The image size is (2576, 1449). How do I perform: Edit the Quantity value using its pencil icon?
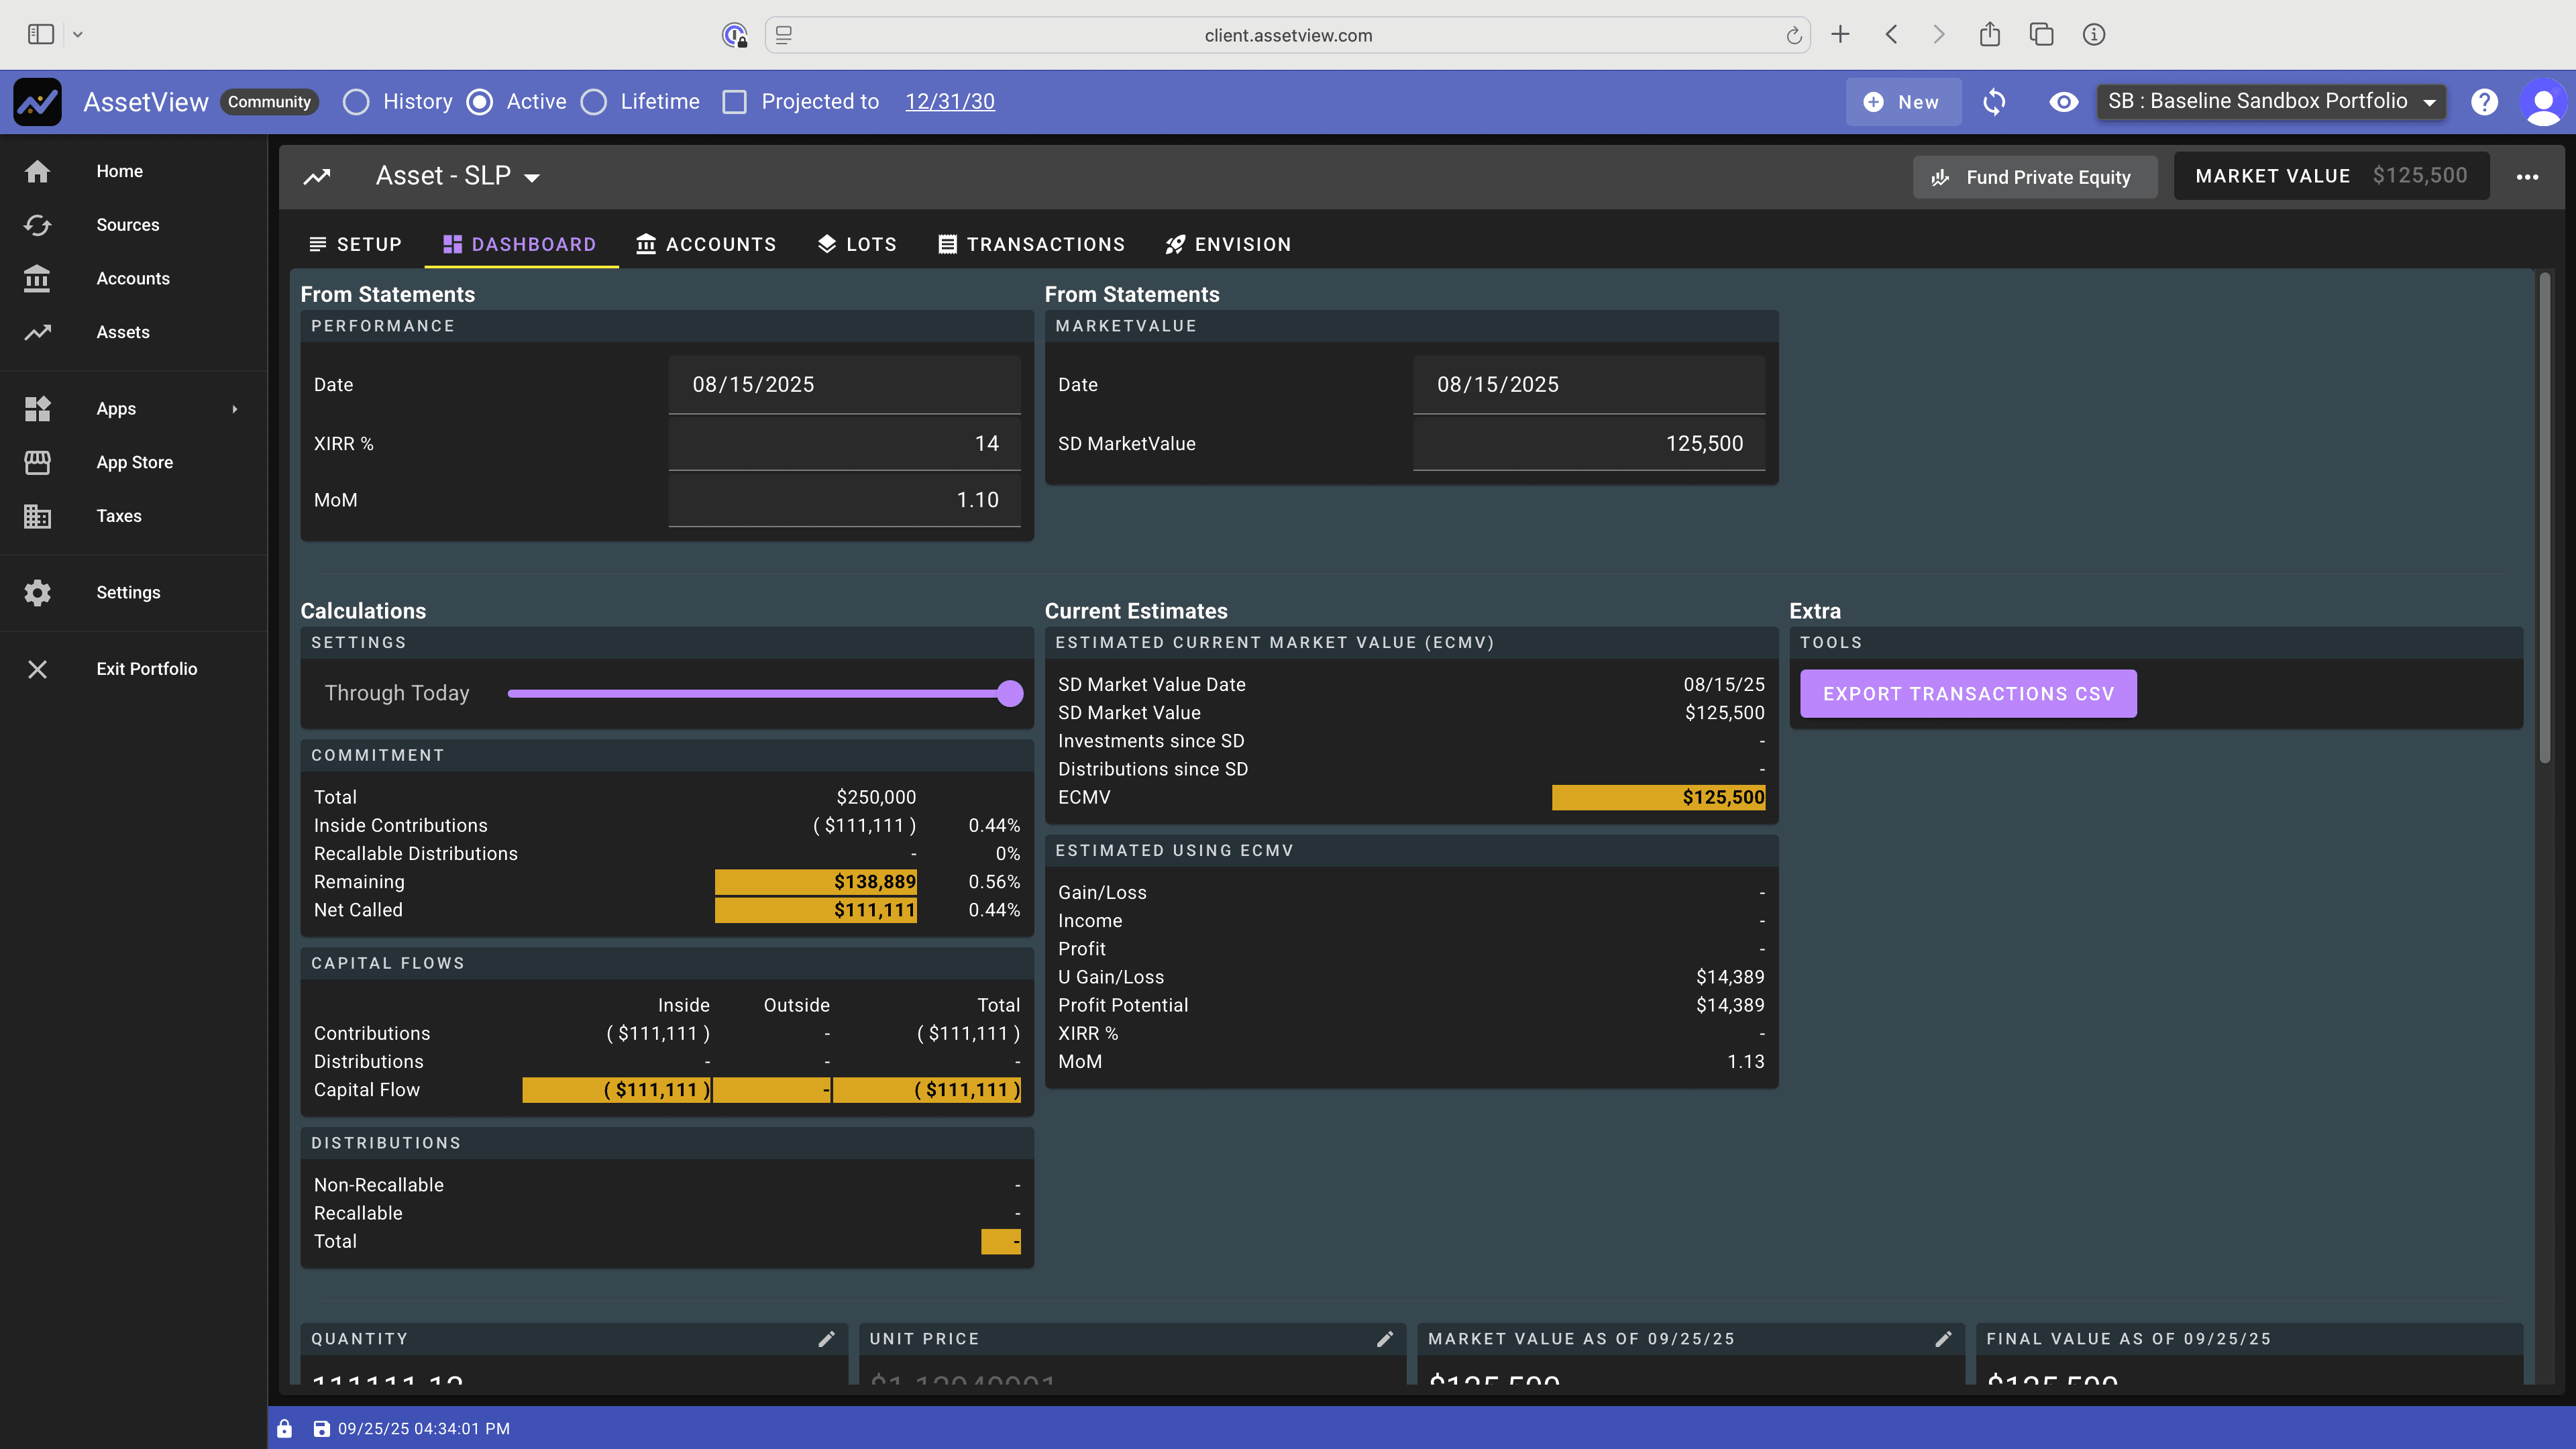827,1339
